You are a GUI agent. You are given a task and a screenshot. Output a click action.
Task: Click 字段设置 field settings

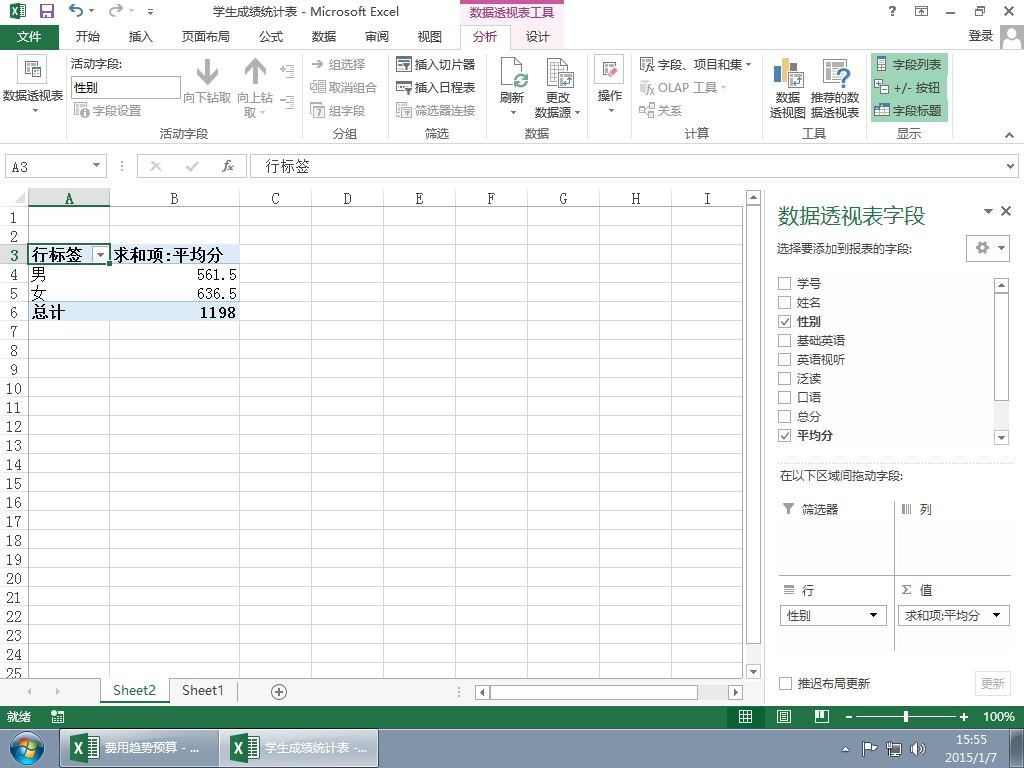pyautogui.click(x=108, y=110)
